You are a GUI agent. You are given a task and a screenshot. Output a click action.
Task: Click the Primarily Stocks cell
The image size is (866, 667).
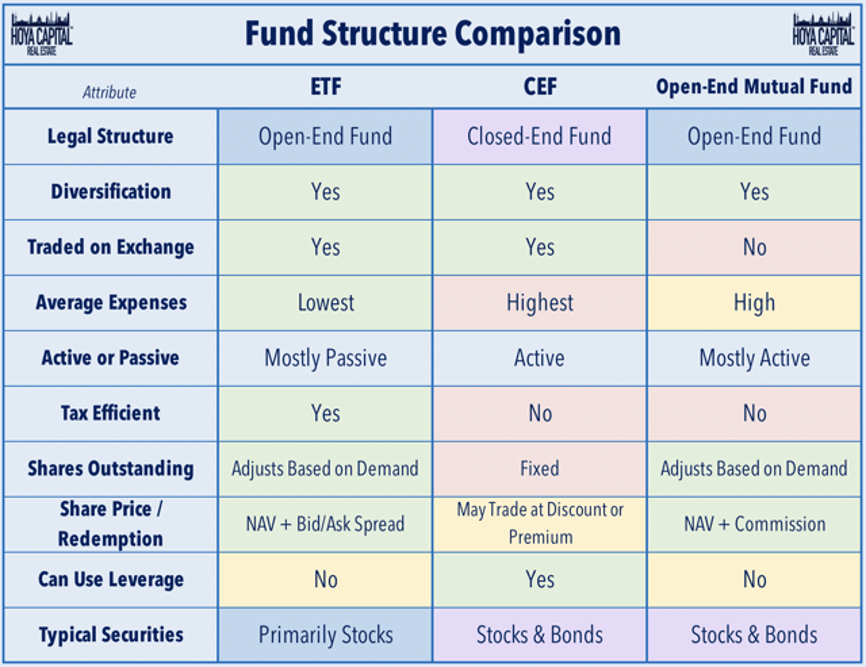325,635
